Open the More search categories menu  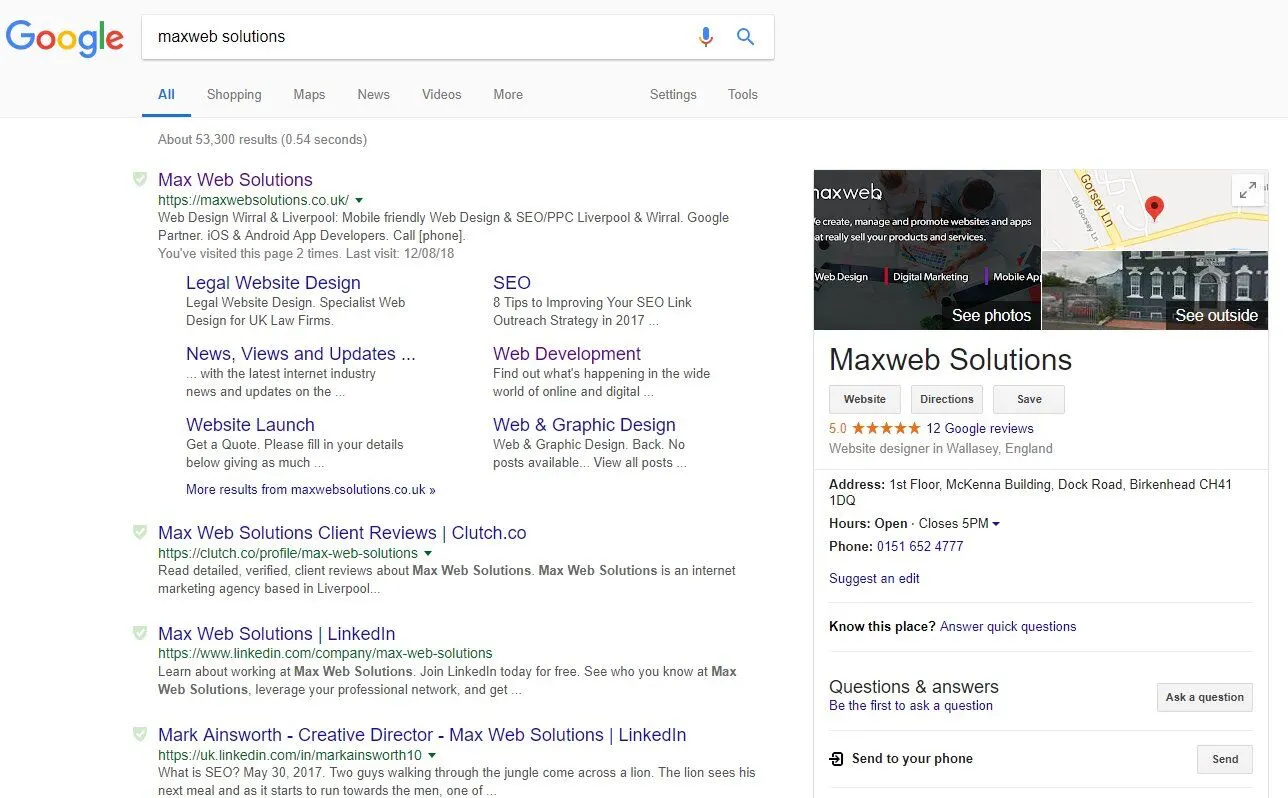pyautogui.click(x=507, y=94)
